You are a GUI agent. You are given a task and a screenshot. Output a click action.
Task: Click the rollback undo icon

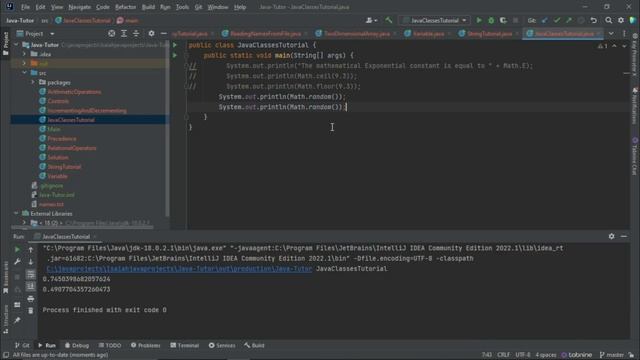(593, 20)
